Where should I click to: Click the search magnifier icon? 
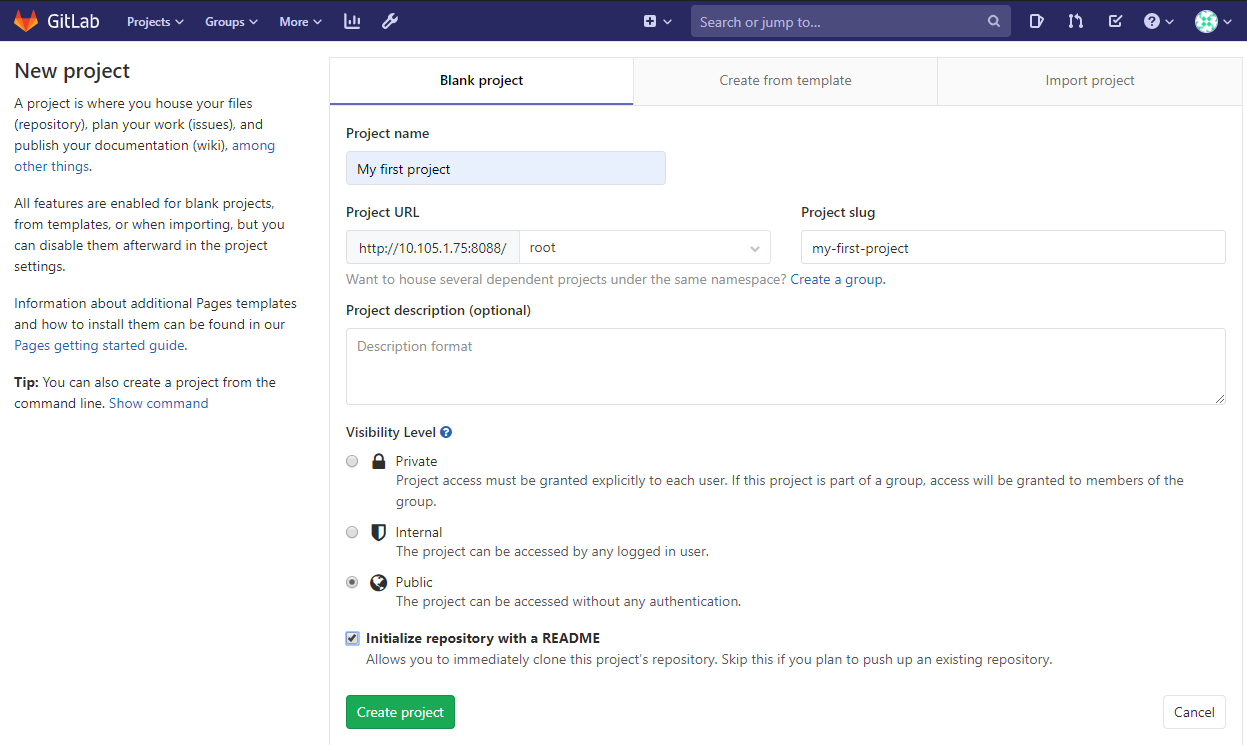tap(993, 21)
